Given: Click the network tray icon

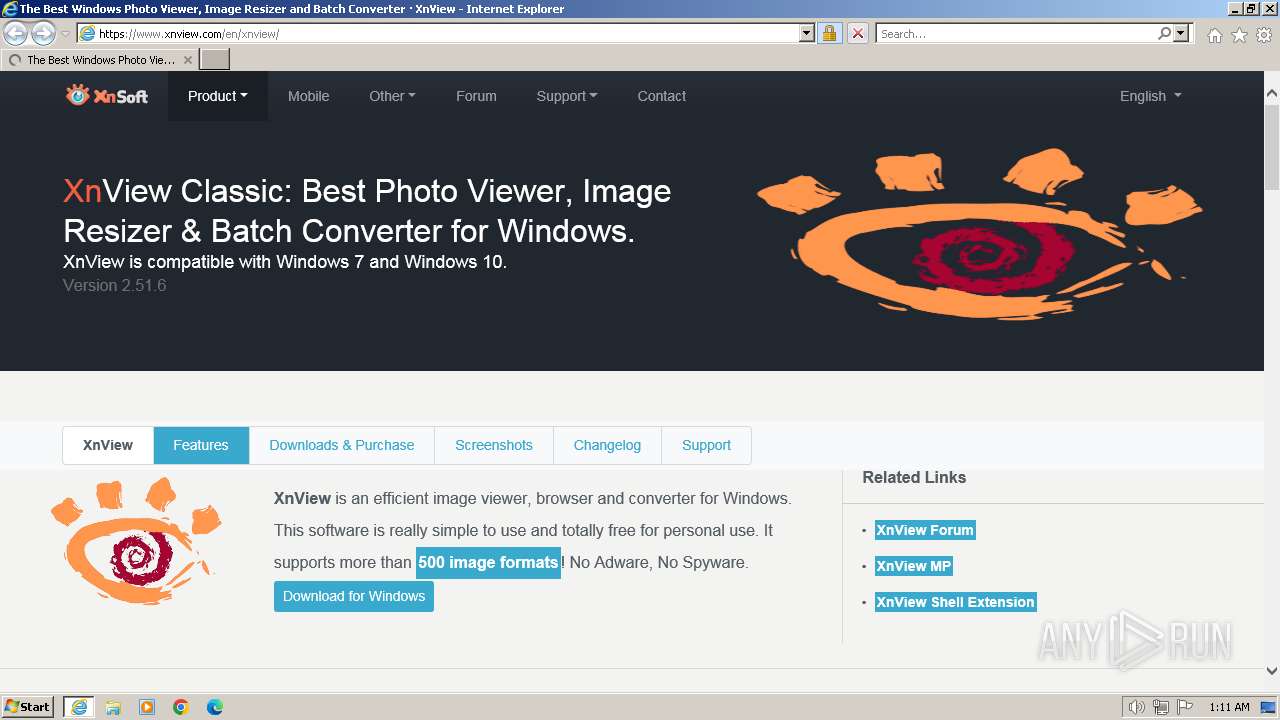Looking at the screenshot, I should coord(1160,707).
